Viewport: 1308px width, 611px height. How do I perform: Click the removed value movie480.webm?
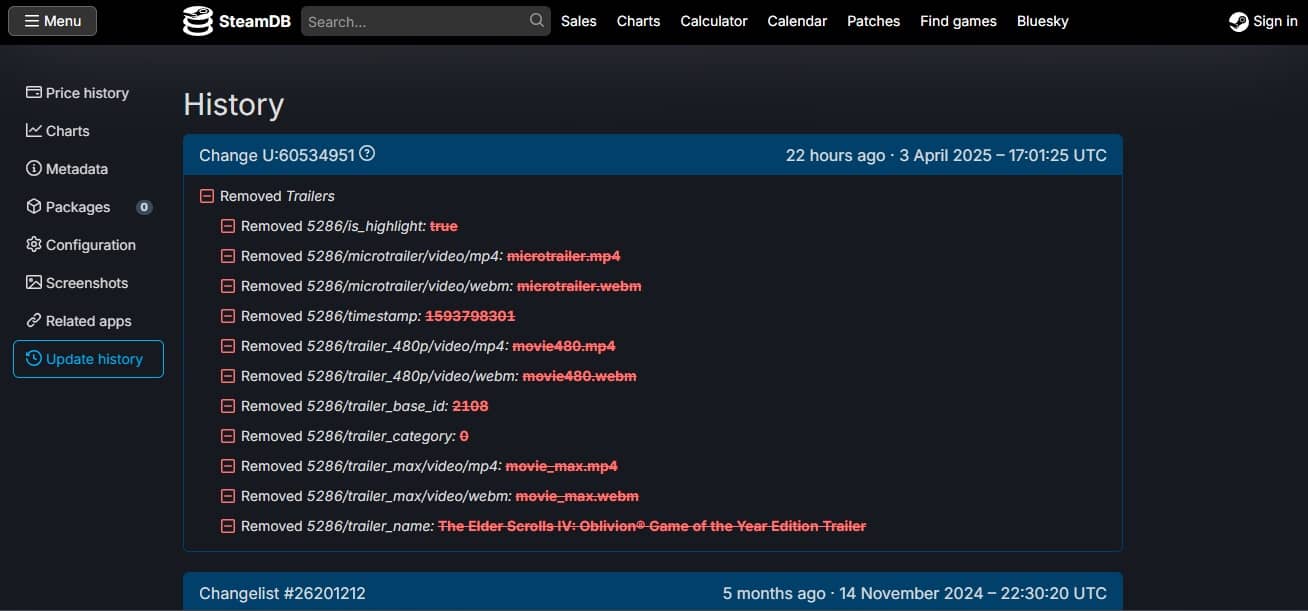click(x=579, y=376)
